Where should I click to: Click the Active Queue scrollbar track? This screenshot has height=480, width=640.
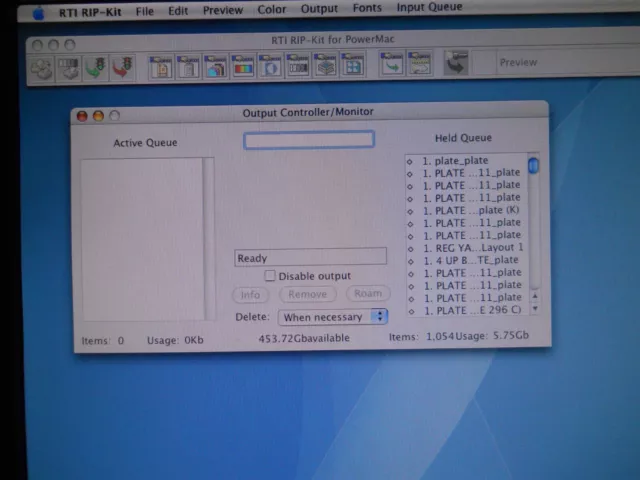tap(209, 239)
